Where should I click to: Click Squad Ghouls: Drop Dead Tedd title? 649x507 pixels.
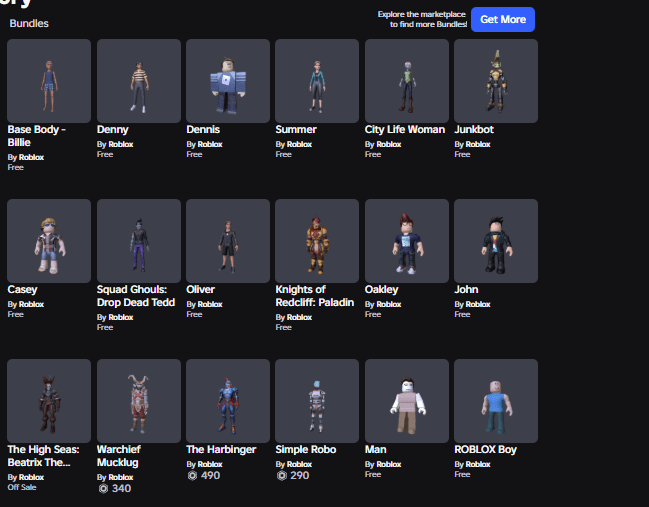click(x=136, y=296)
